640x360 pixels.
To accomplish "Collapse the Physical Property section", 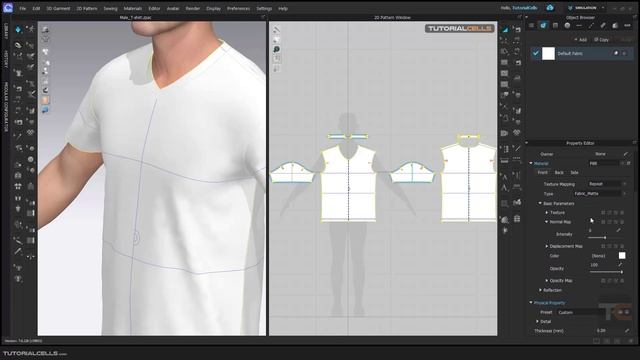I will point(531,303).
